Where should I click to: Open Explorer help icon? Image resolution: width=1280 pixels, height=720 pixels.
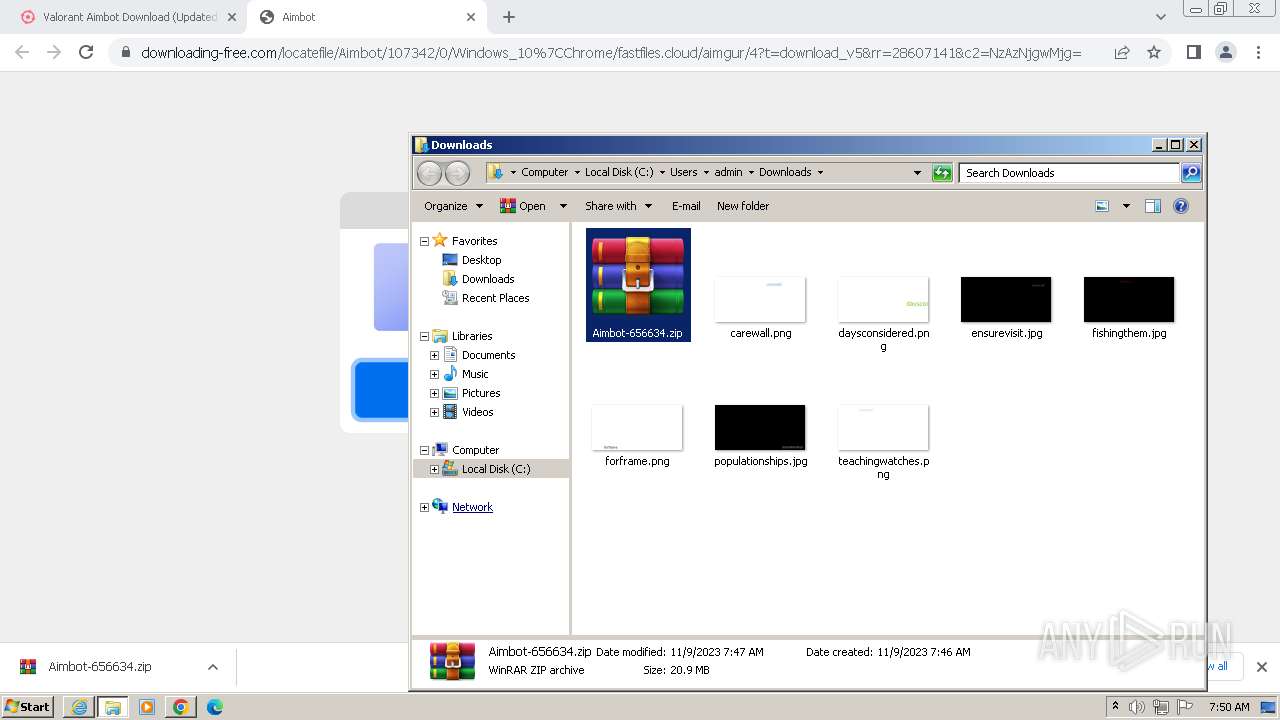point(1181,206)
